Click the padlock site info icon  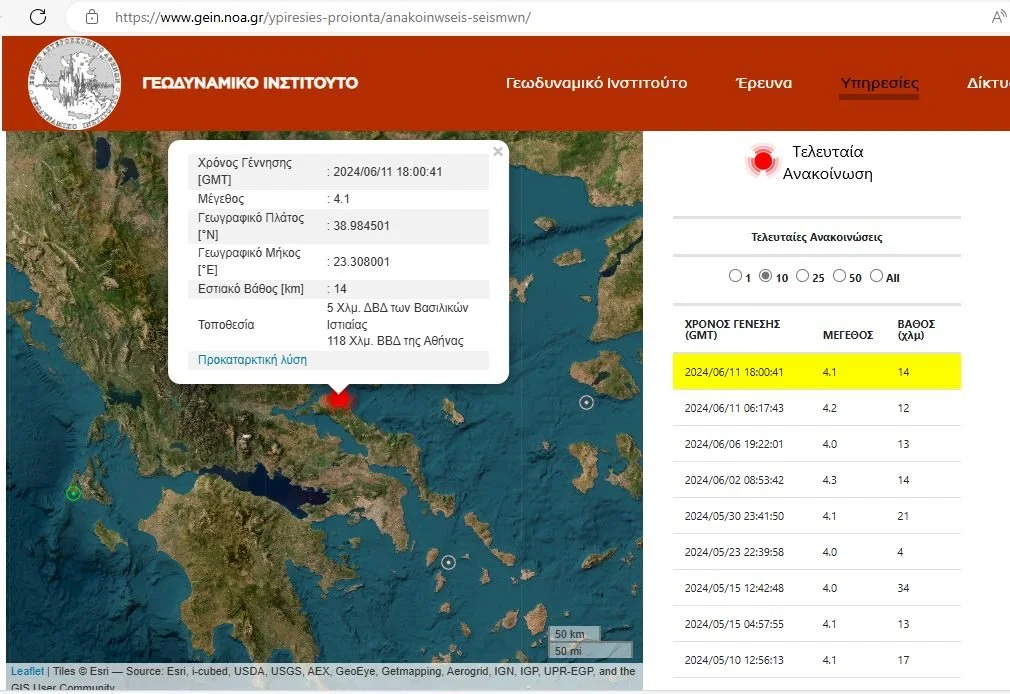(92, 17)
